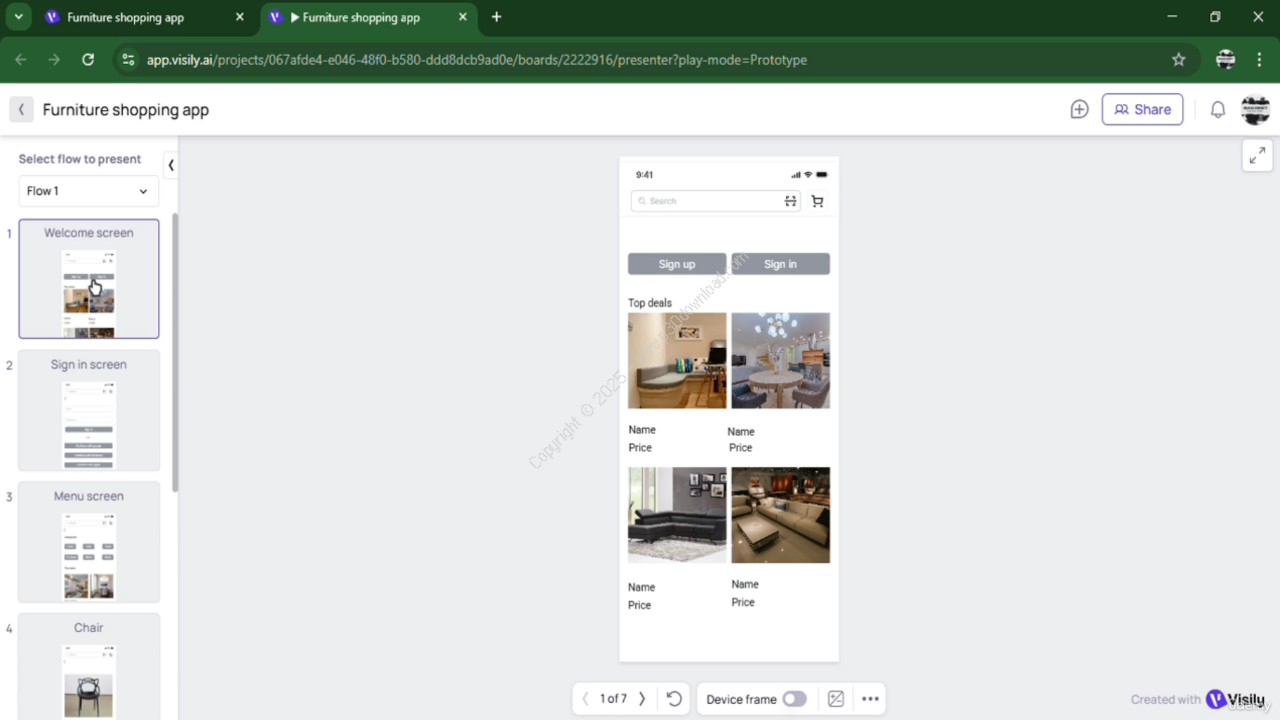
Task: Open the Flow 1 dropdown
Action: click(88, 191)
